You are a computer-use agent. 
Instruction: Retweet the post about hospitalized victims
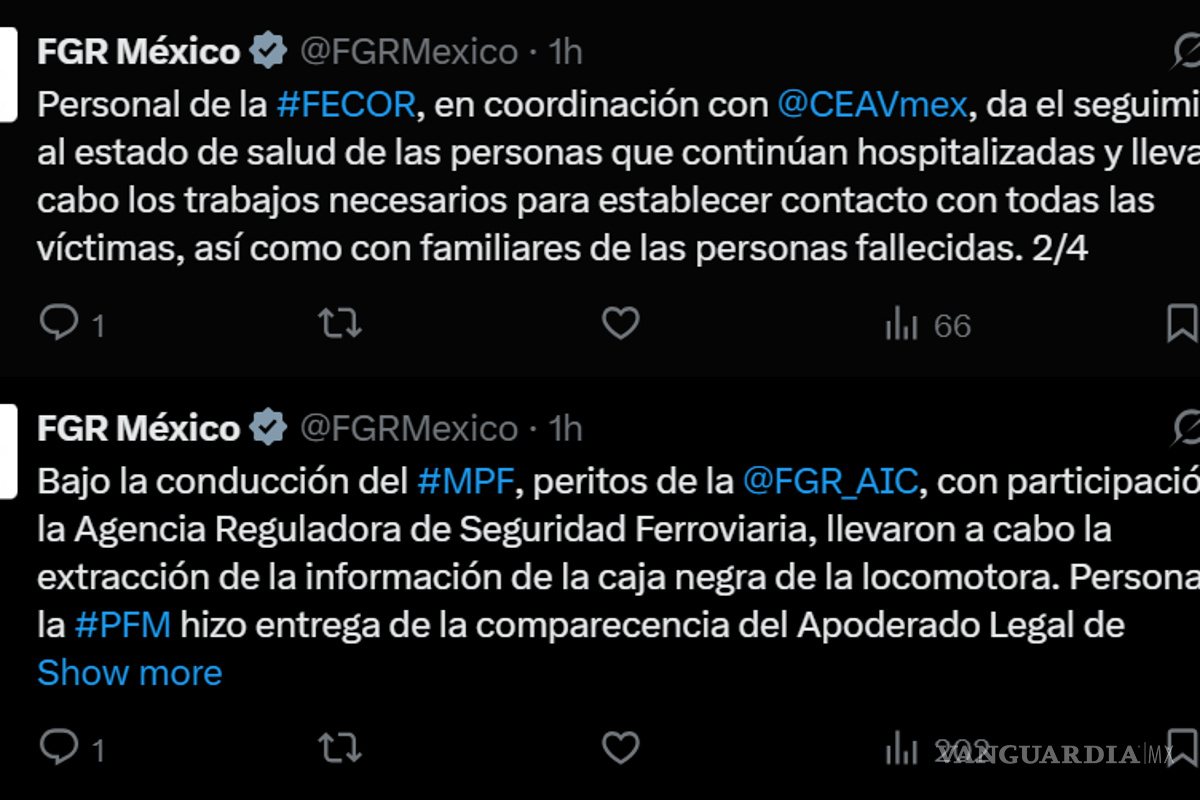click(x=339, y=323)
